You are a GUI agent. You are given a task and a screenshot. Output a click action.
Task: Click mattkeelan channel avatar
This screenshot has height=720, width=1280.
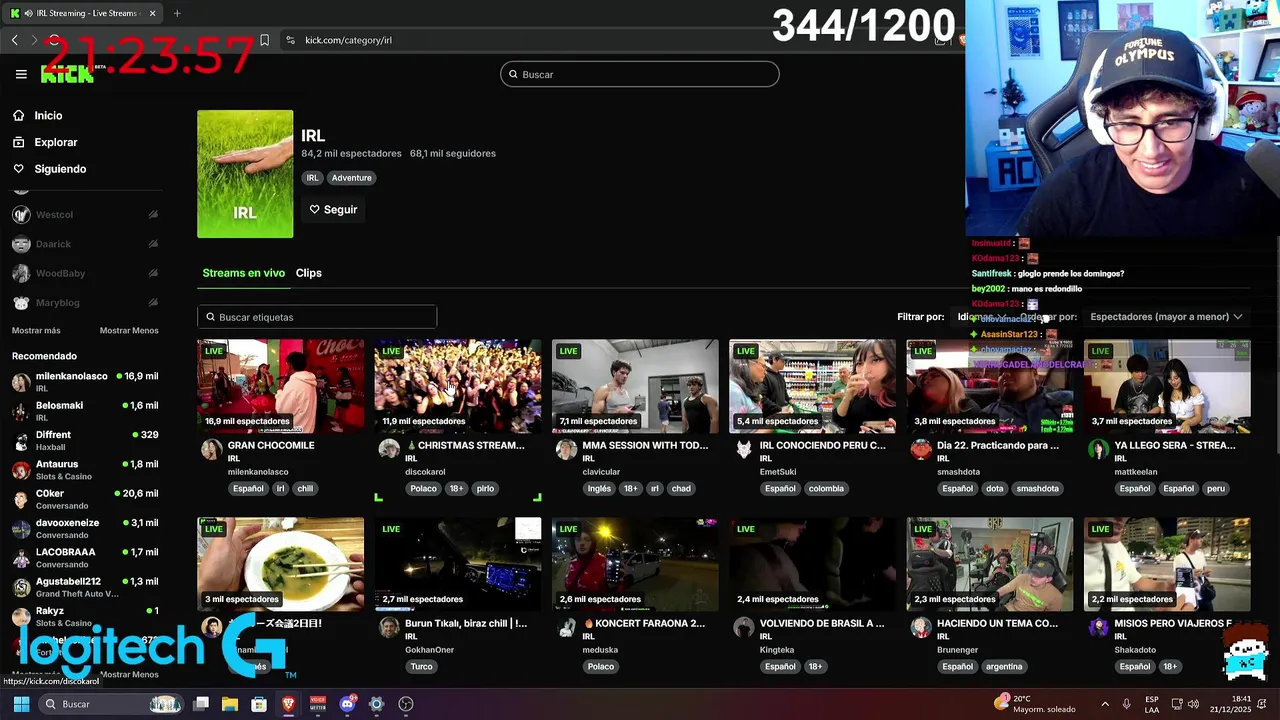click(1098, 449)
